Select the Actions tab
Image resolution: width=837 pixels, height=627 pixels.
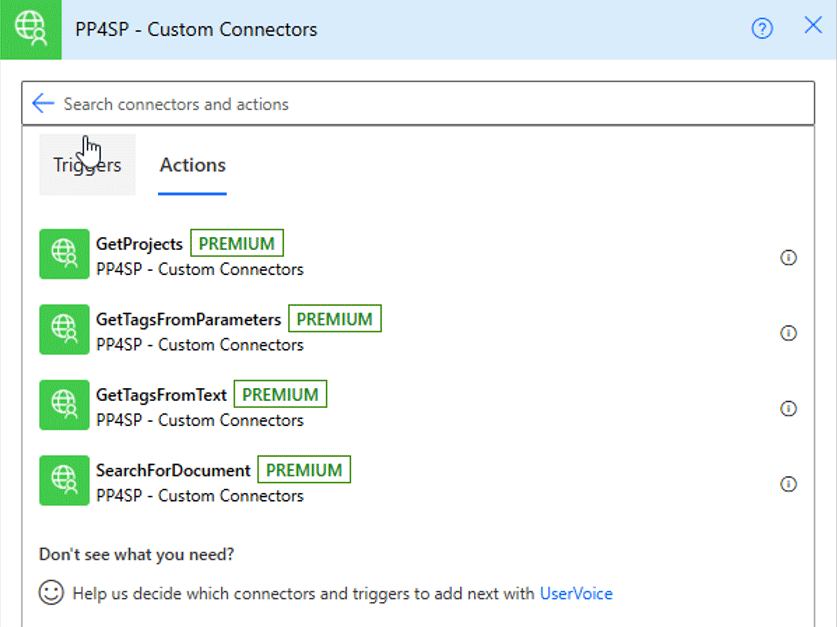click(193, 165)
